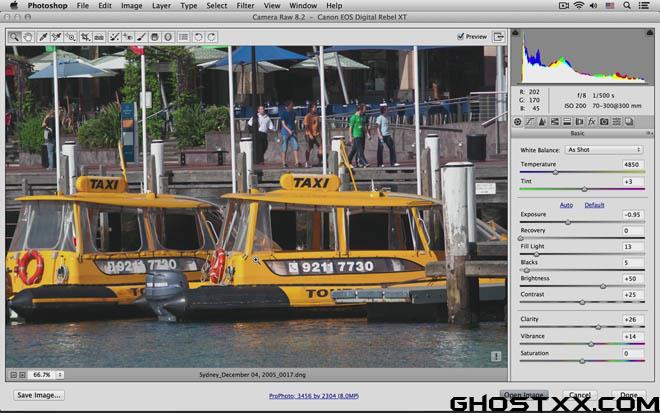This screenshot has width=660, height=413.
Task: Open Spotlight search in menu bar
Action: (x=627, y=5)
